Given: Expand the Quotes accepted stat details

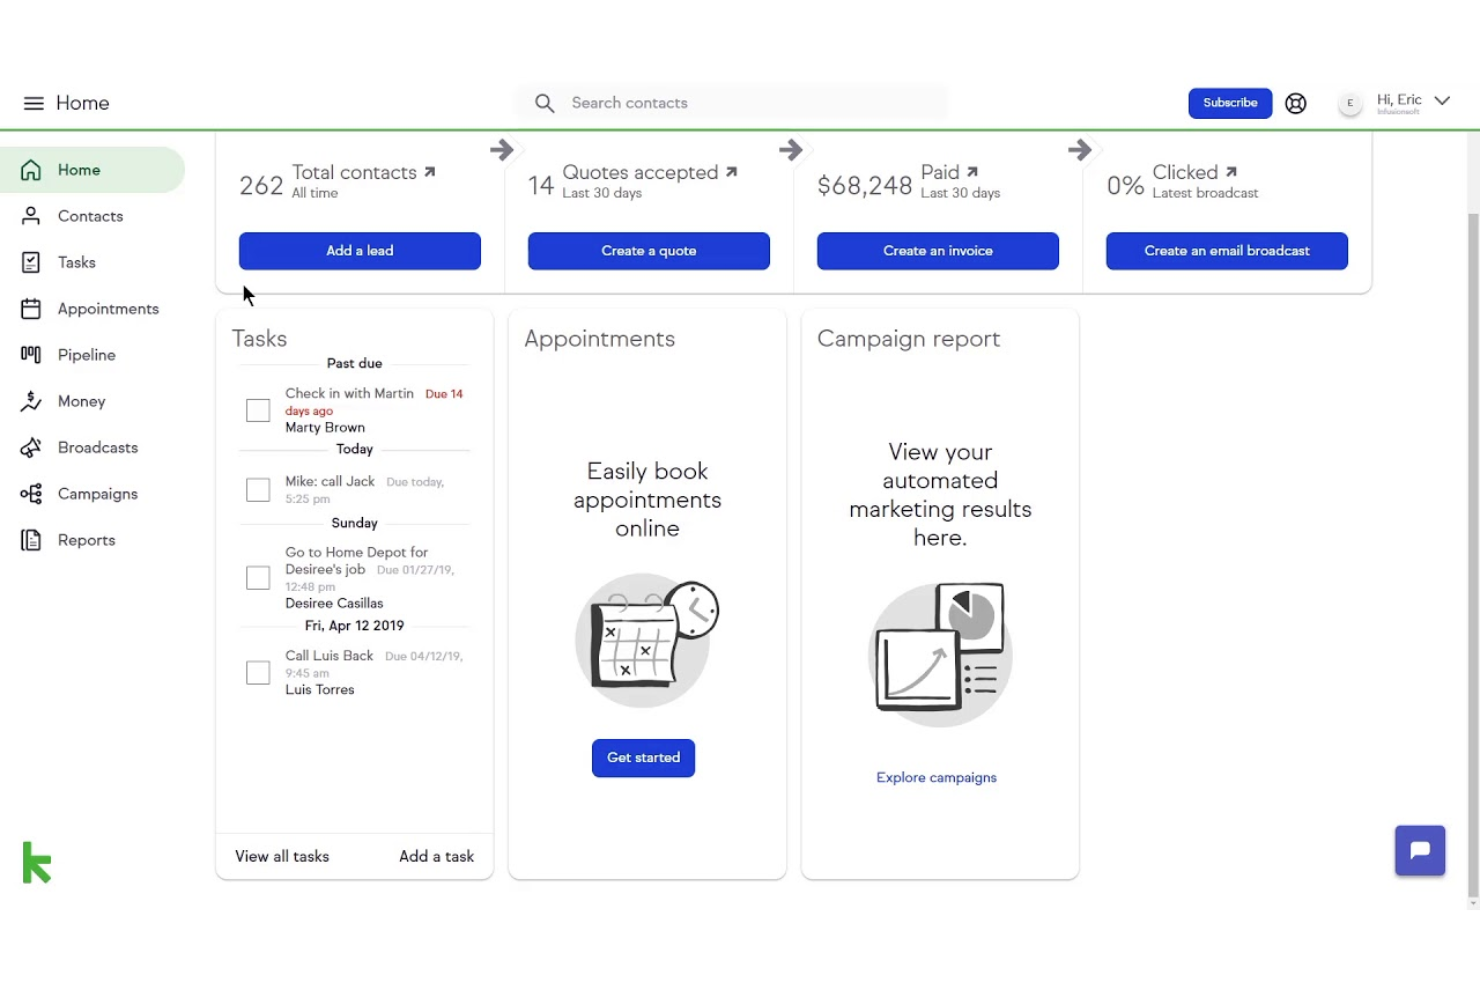Looking at the screenshot, I should coord(731,171).
